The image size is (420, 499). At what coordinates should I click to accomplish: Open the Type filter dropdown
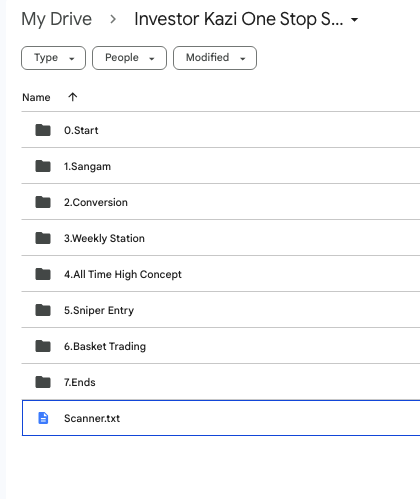(x=53, y=58)
